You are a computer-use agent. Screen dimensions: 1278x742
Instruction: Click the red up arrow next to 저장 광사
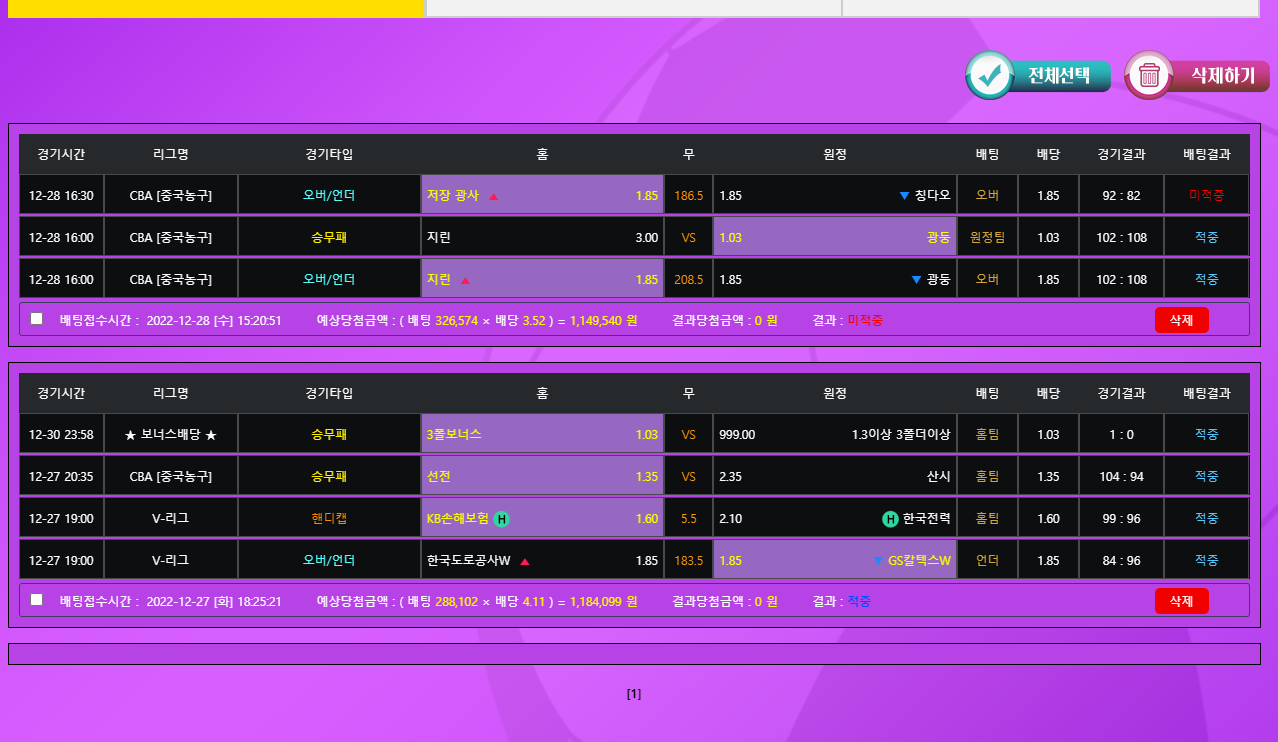coord(493,196)
